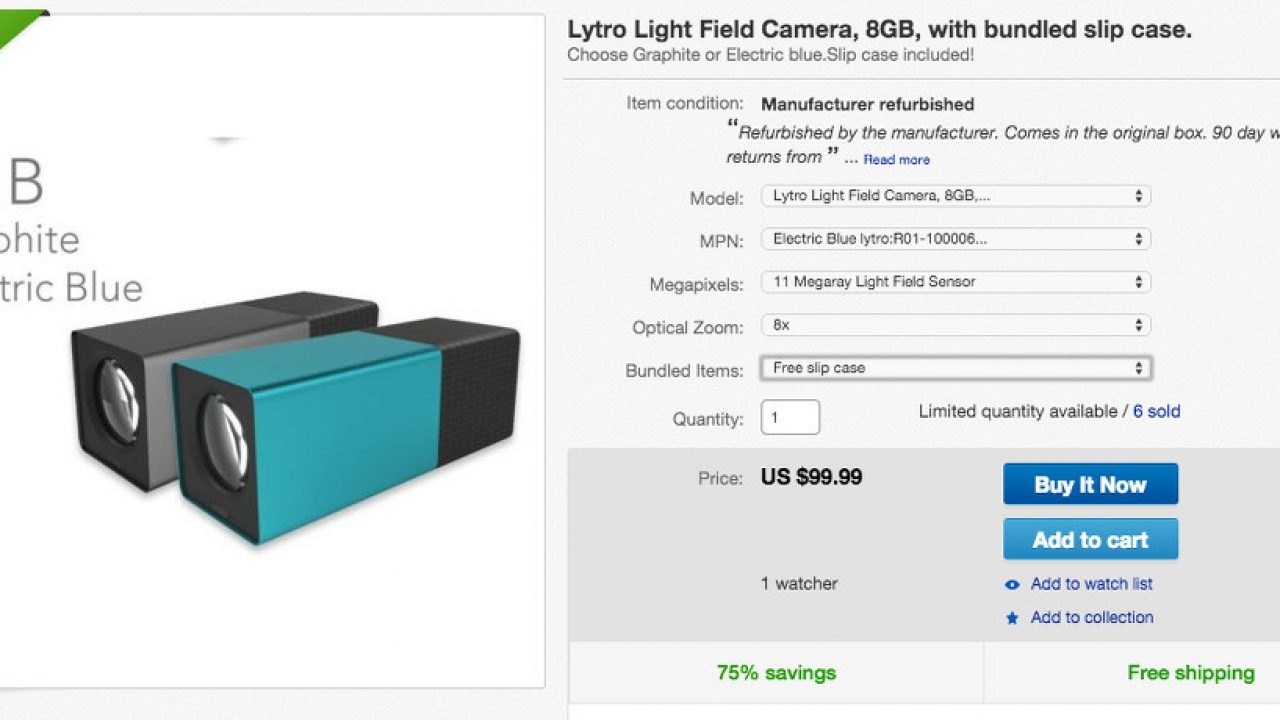Click the Lytro Light Field Camera listing title

pos(879,30)
